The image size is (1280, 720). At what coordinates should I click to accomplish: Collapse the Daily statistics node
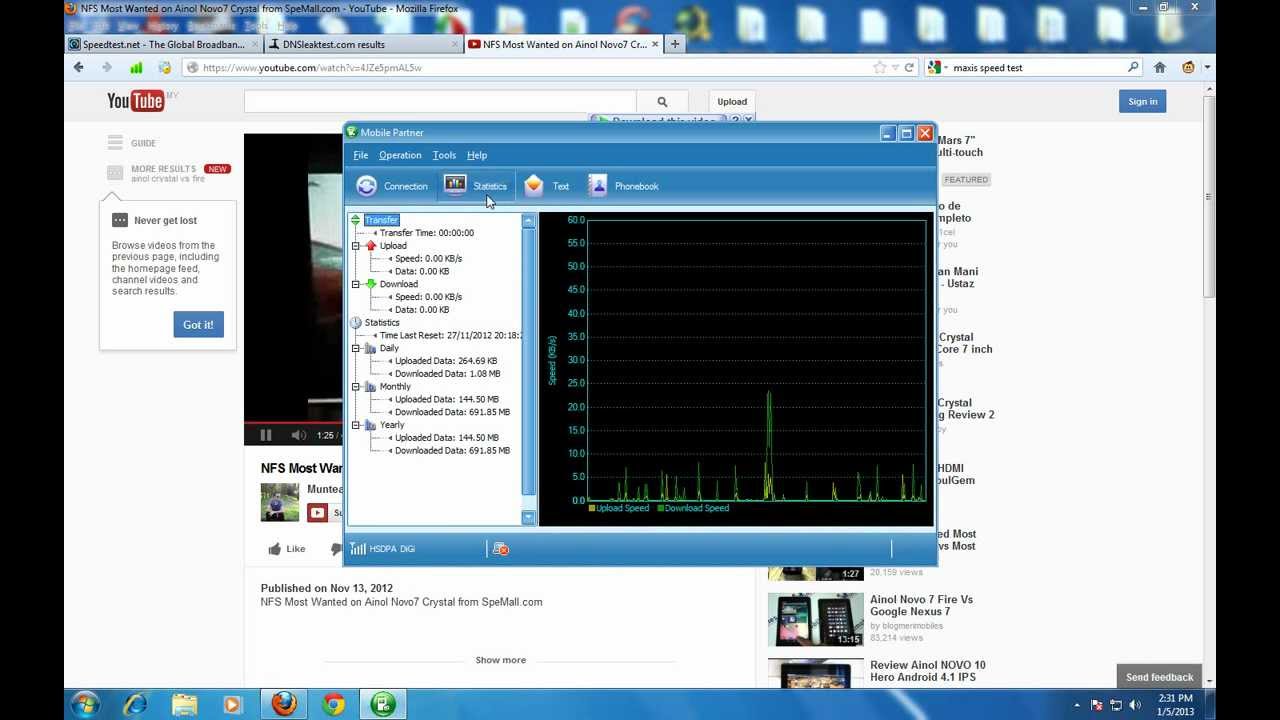pyautogui.click(x=355, y=348)
